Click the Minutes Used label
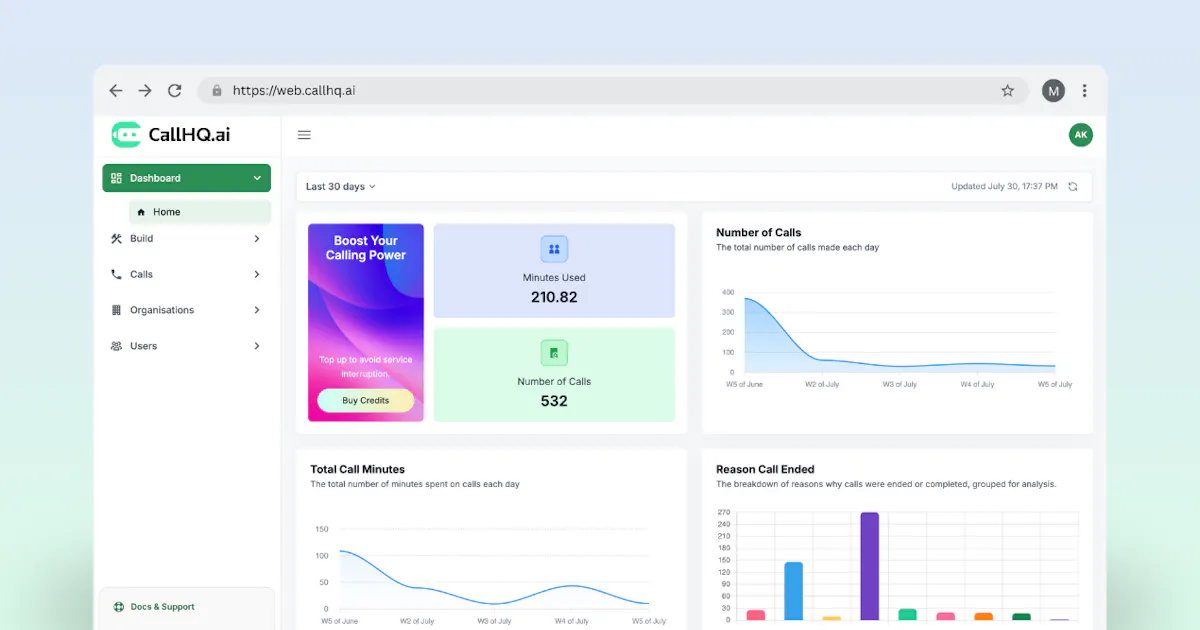The height and width of the screenshot is (630, 1200). point(554,278)
